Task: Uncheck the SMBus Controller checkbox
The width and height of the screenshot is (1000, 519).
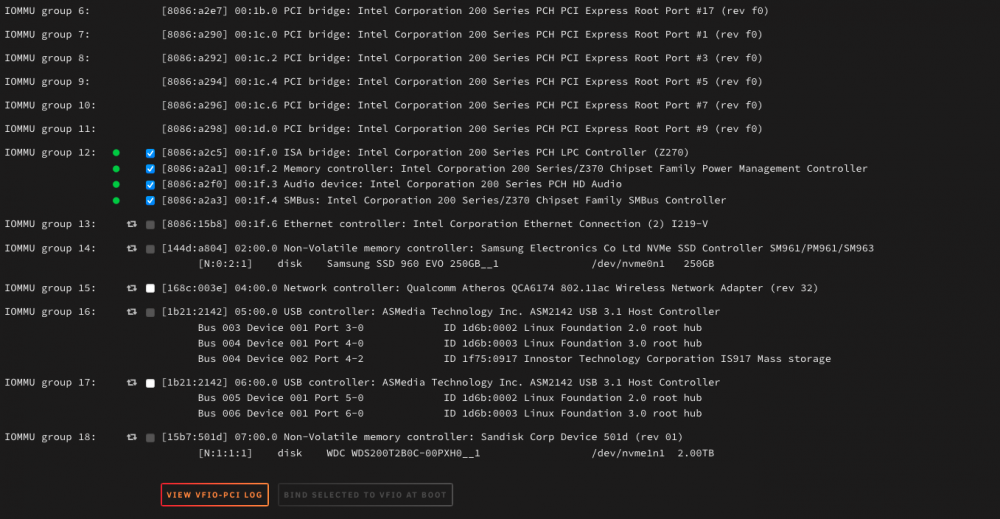Action: pyautogui.click(x=151, y=201)
